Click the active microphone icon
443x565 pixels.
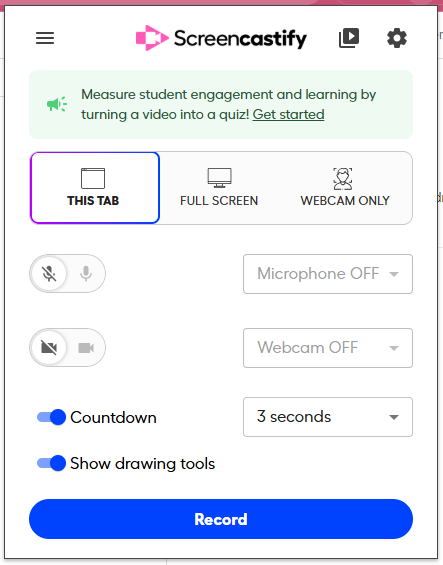pyautogui.click(x=86, y=273)
